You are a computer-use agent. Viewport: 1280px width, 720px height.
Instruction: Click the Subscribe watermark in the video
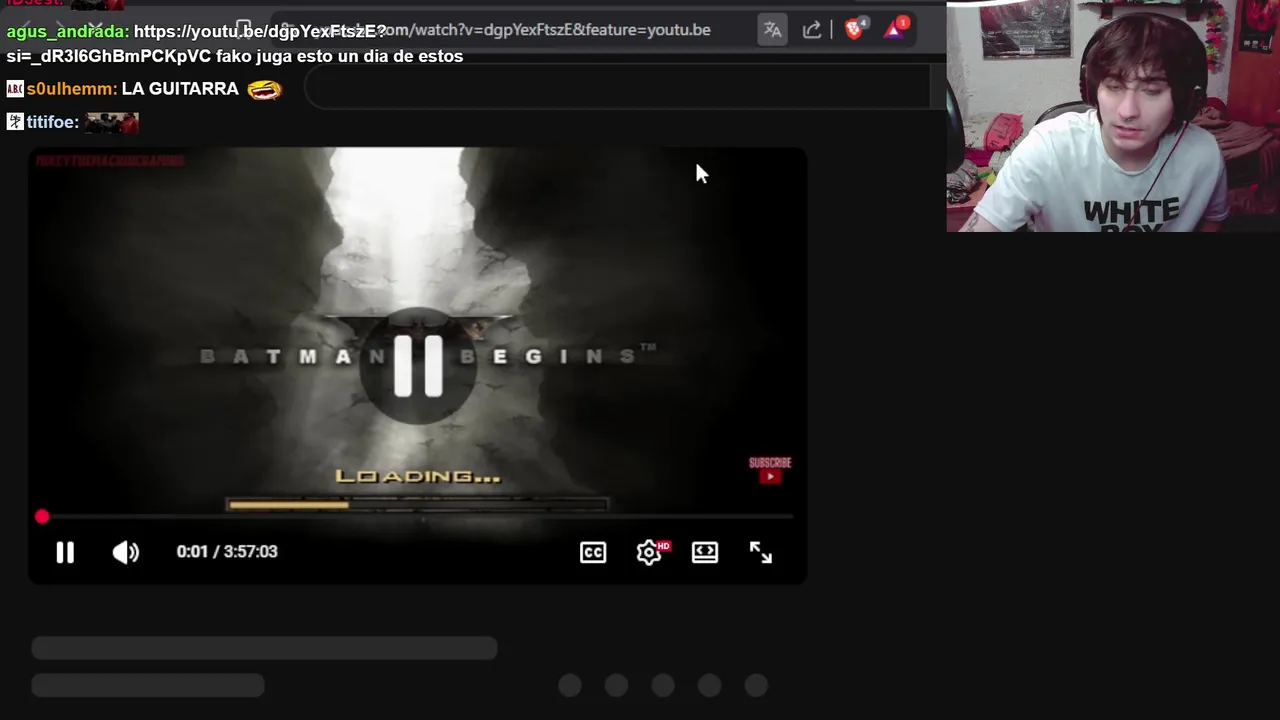[770, 470]
